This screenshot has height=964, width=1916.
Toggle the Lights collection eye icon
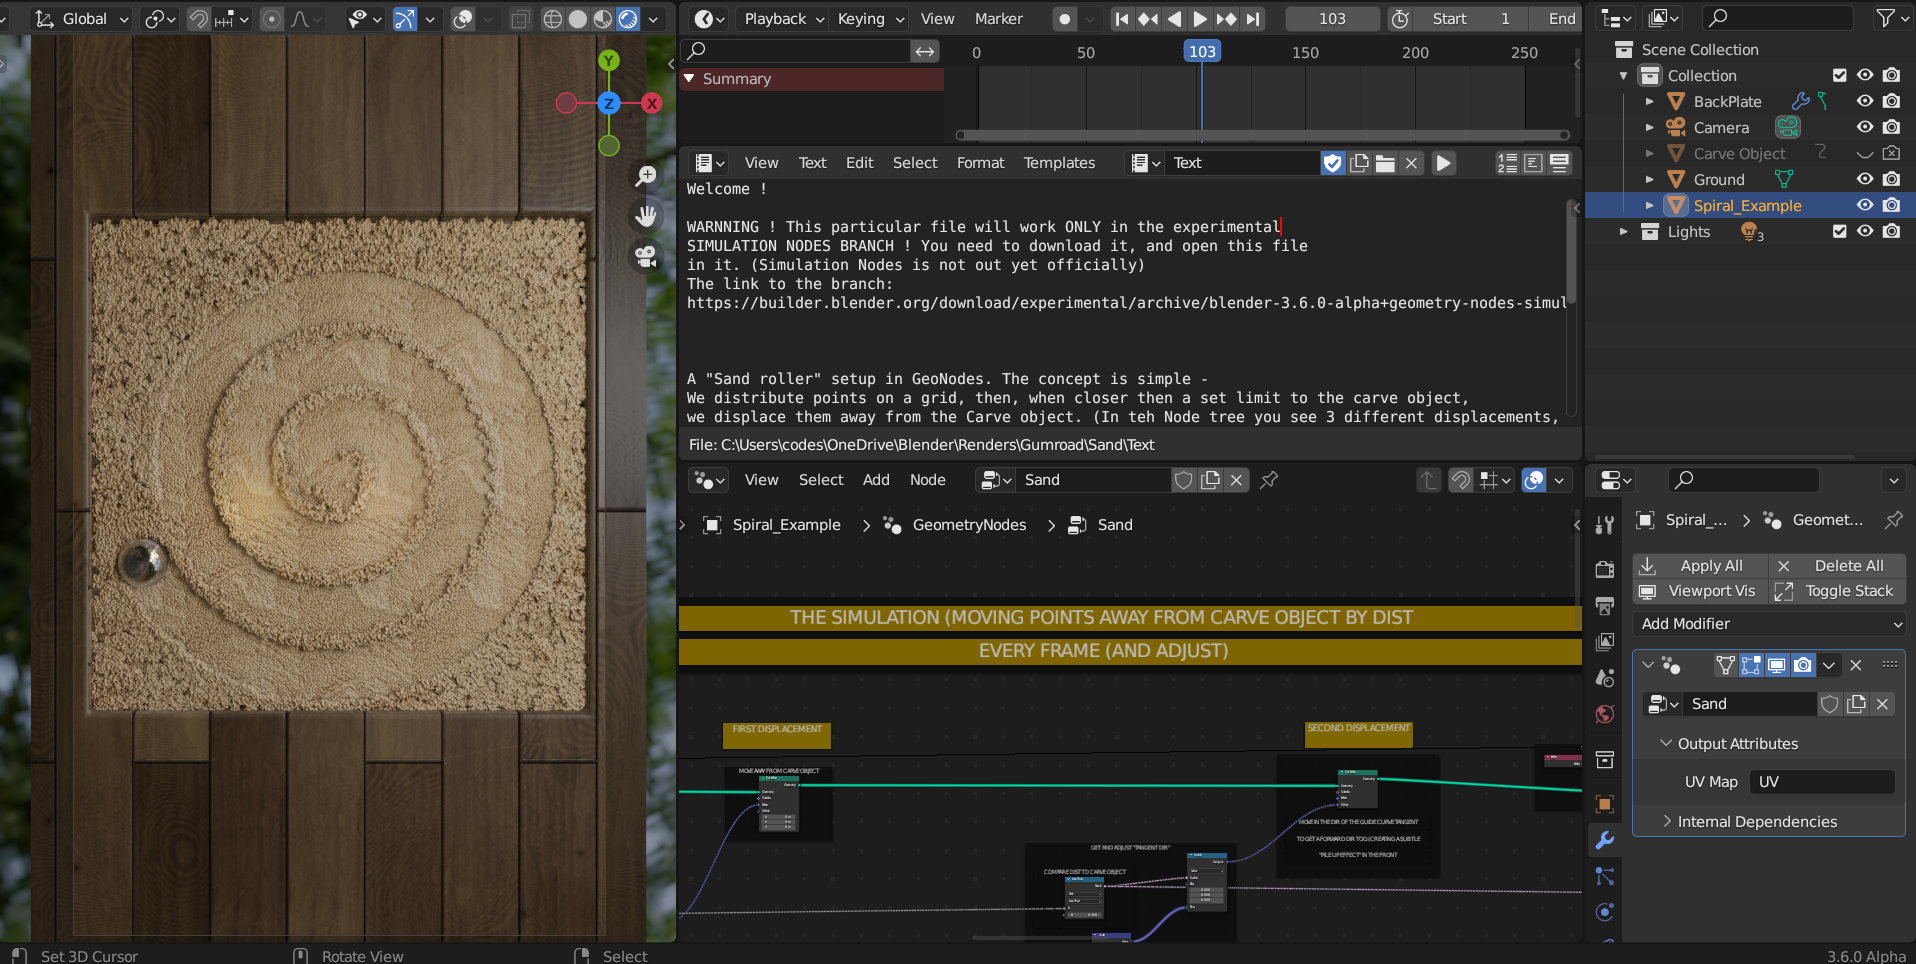tap(1865, 231)
